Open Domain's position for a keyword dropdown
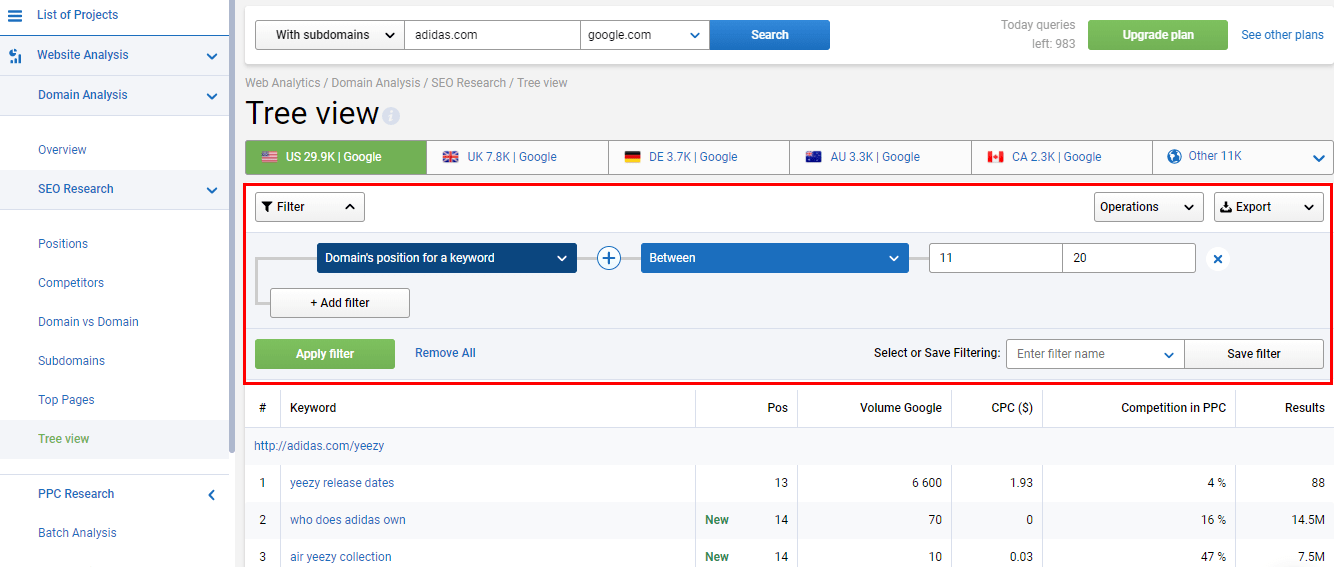 [447, 258]
